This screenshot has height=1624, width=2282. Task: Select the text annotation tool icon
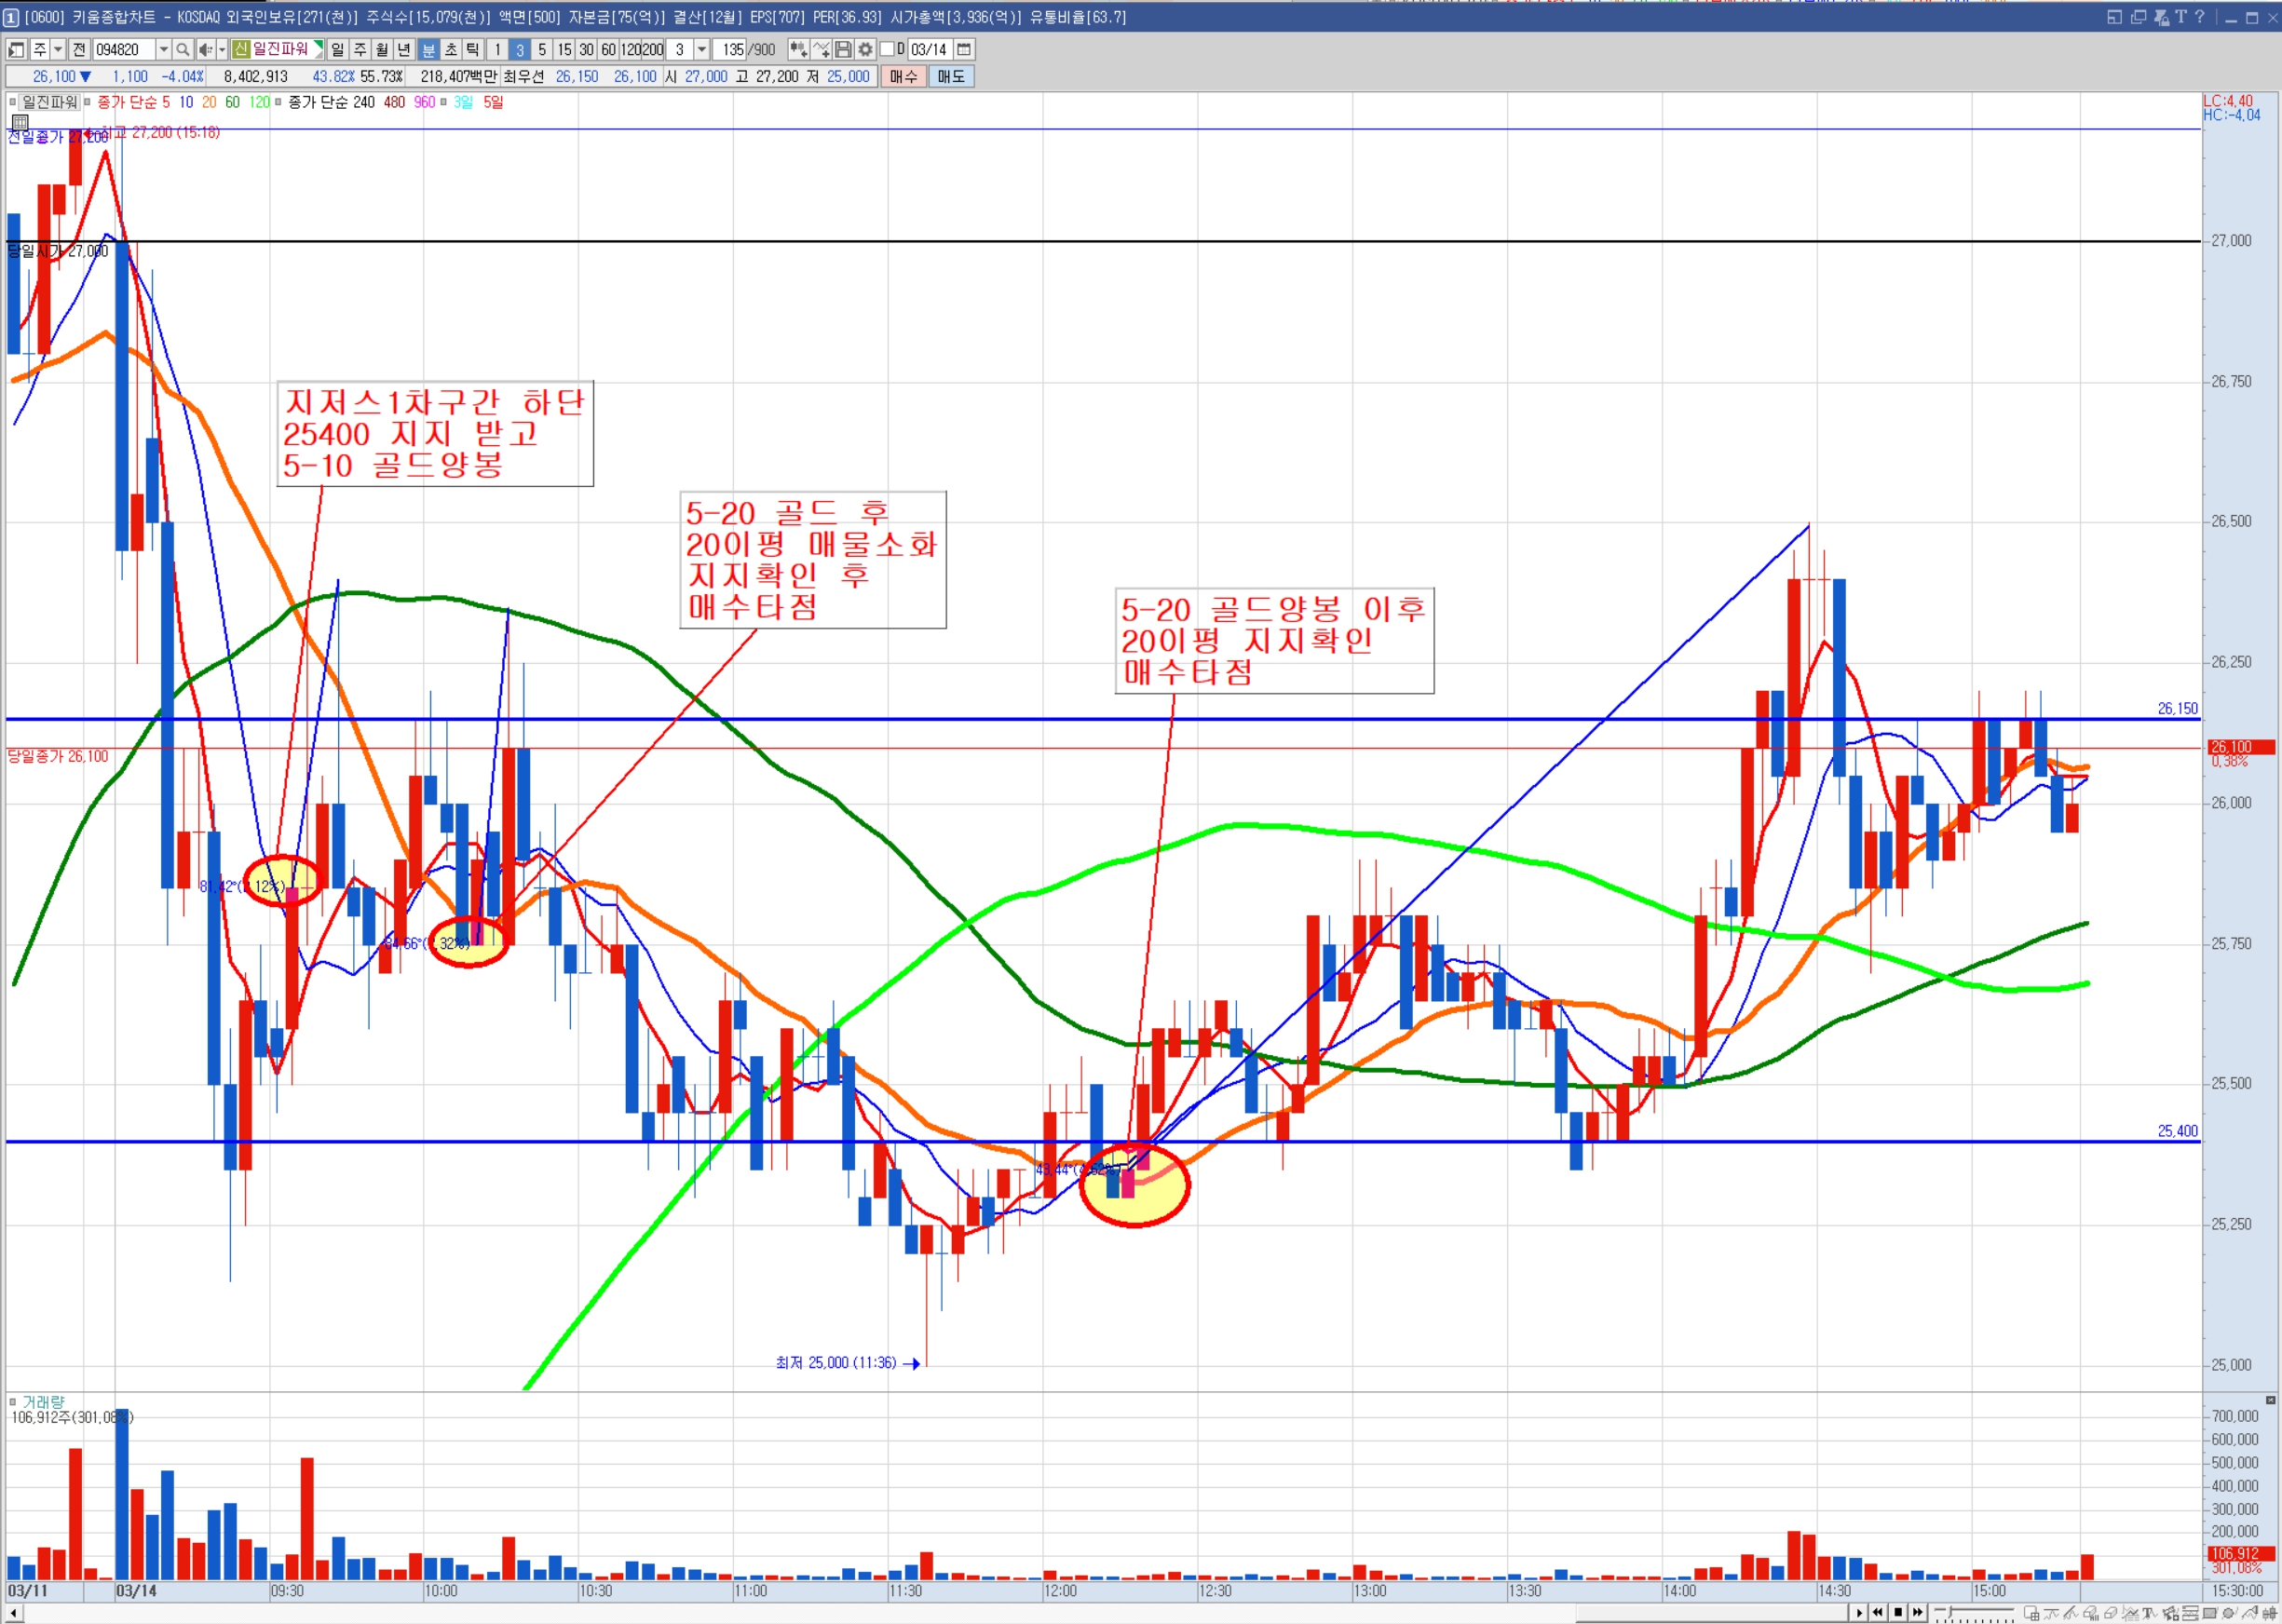[x=2148, y=1612]
